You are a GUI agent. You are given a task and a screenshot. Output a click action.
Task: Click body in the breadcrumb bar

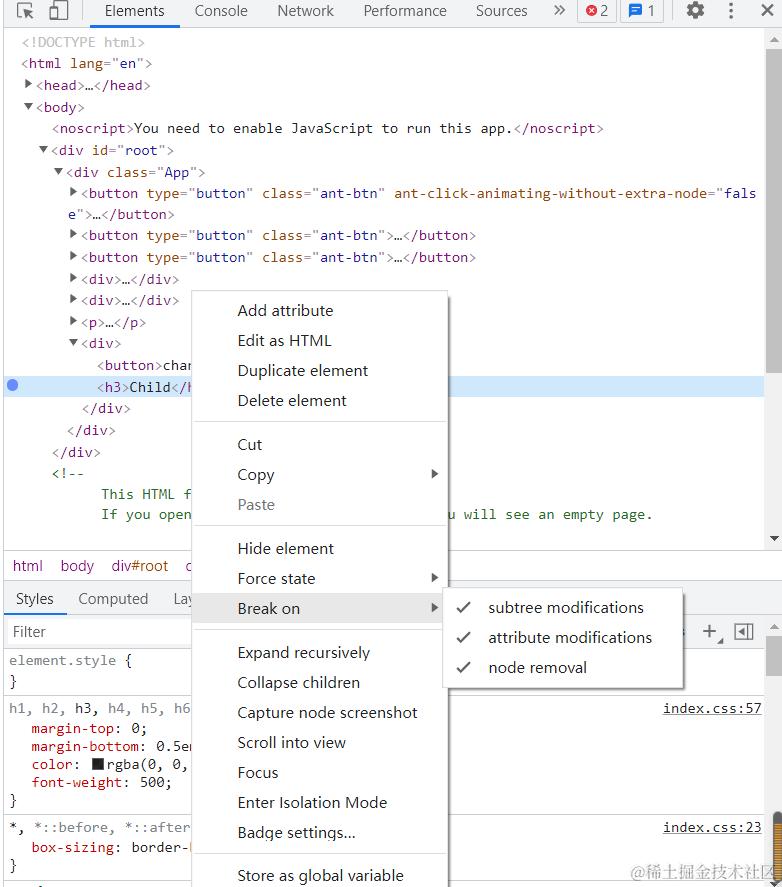tap(78, 566)
